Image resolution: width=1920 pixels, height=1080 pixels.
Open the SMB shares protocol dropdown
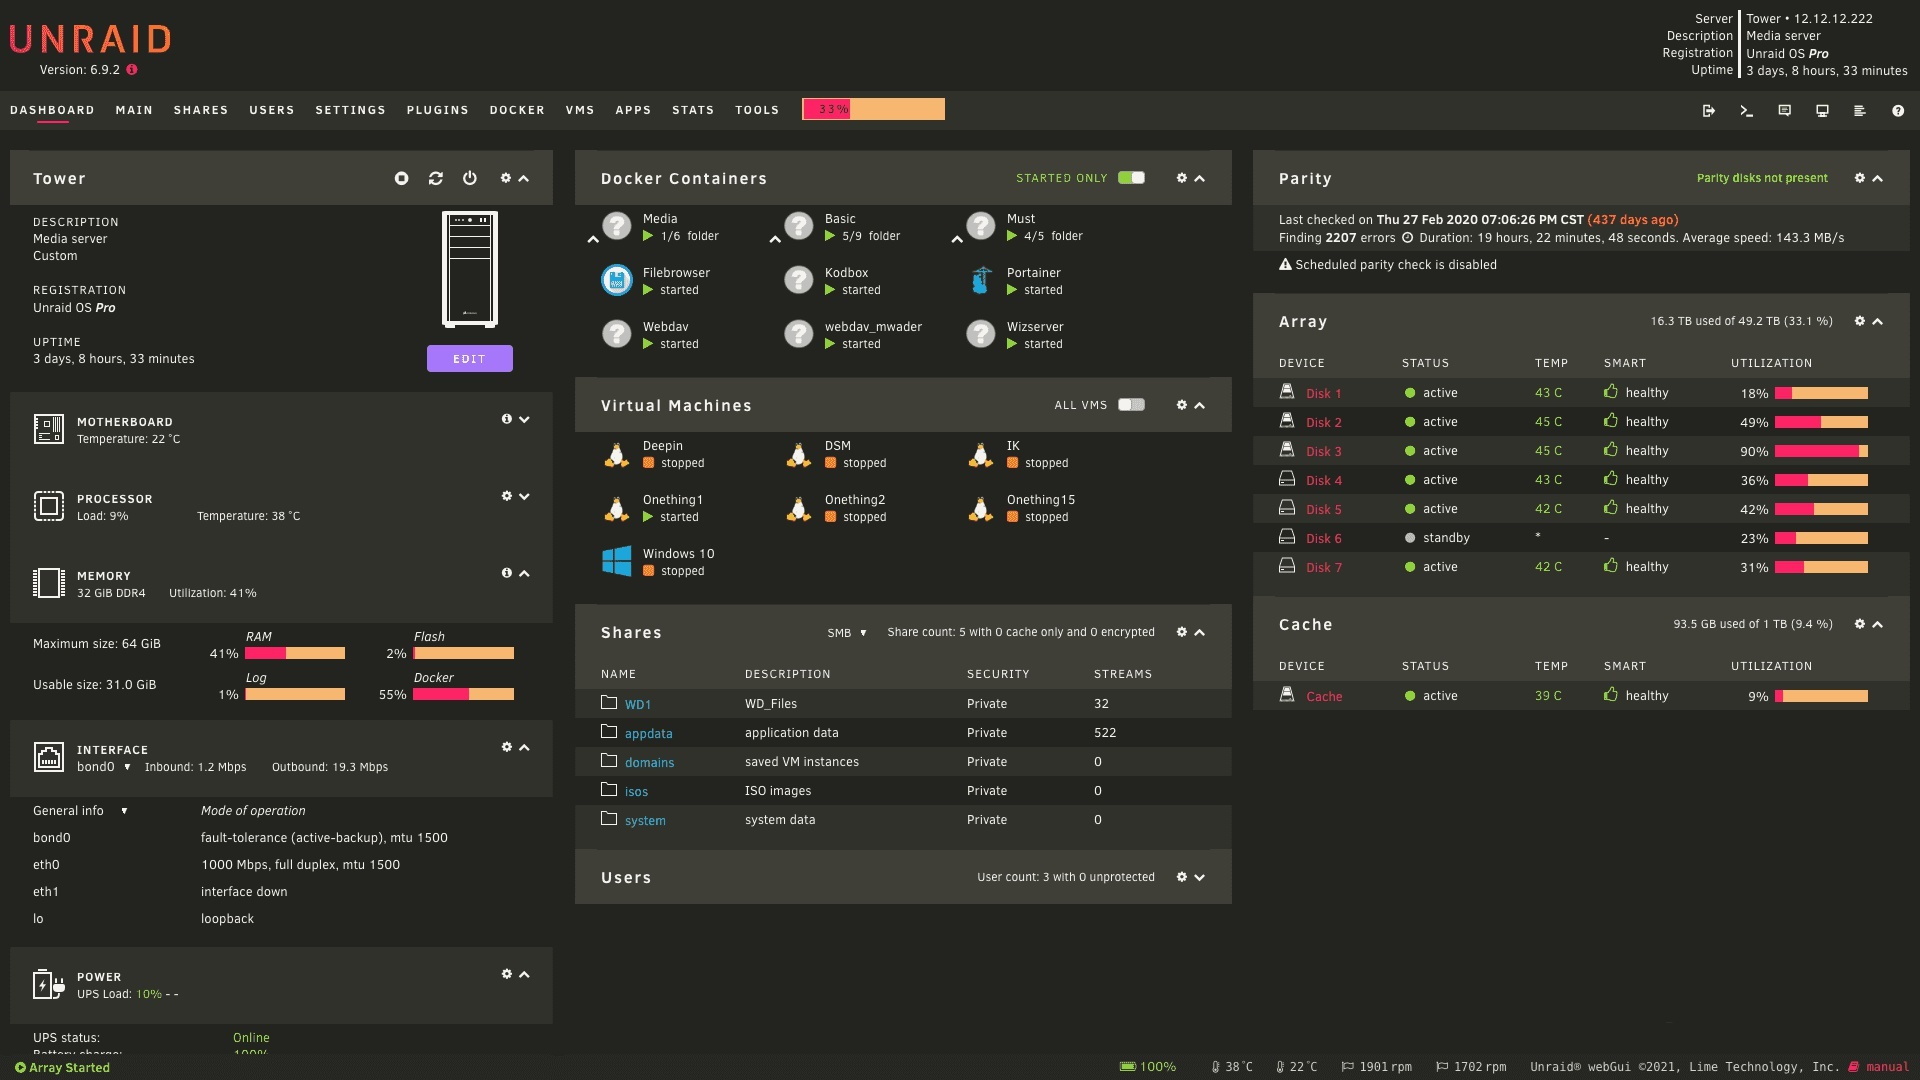(x=847, y=633)
